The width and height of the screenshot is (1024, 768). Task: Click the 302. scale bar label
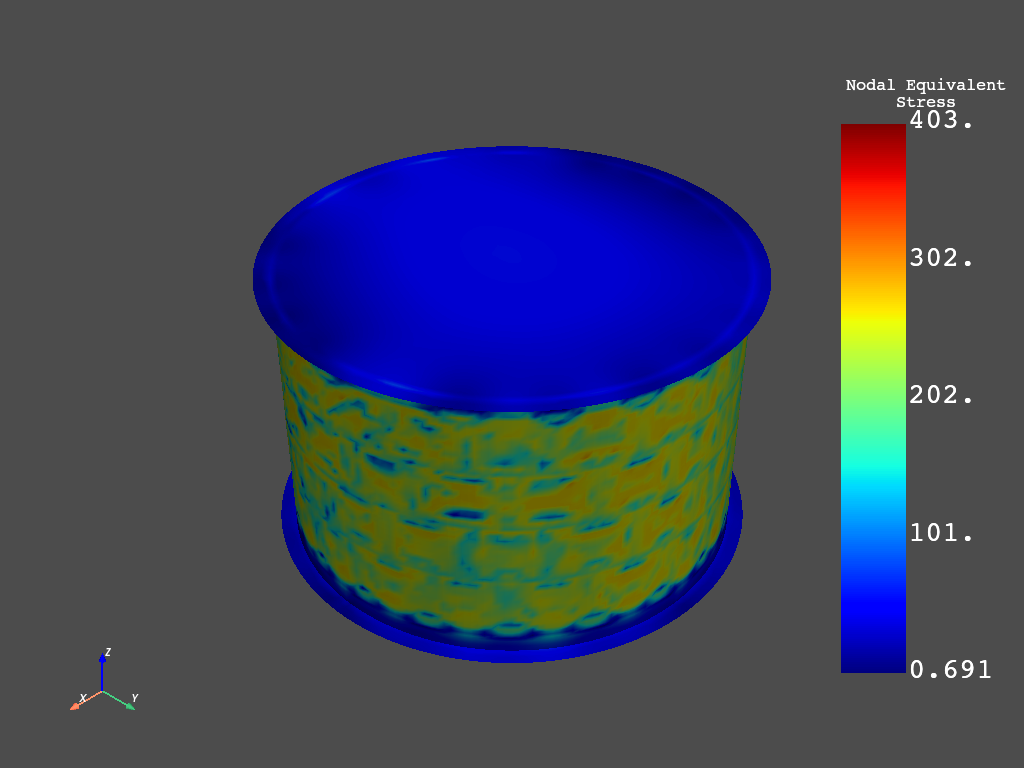(941, 258)
